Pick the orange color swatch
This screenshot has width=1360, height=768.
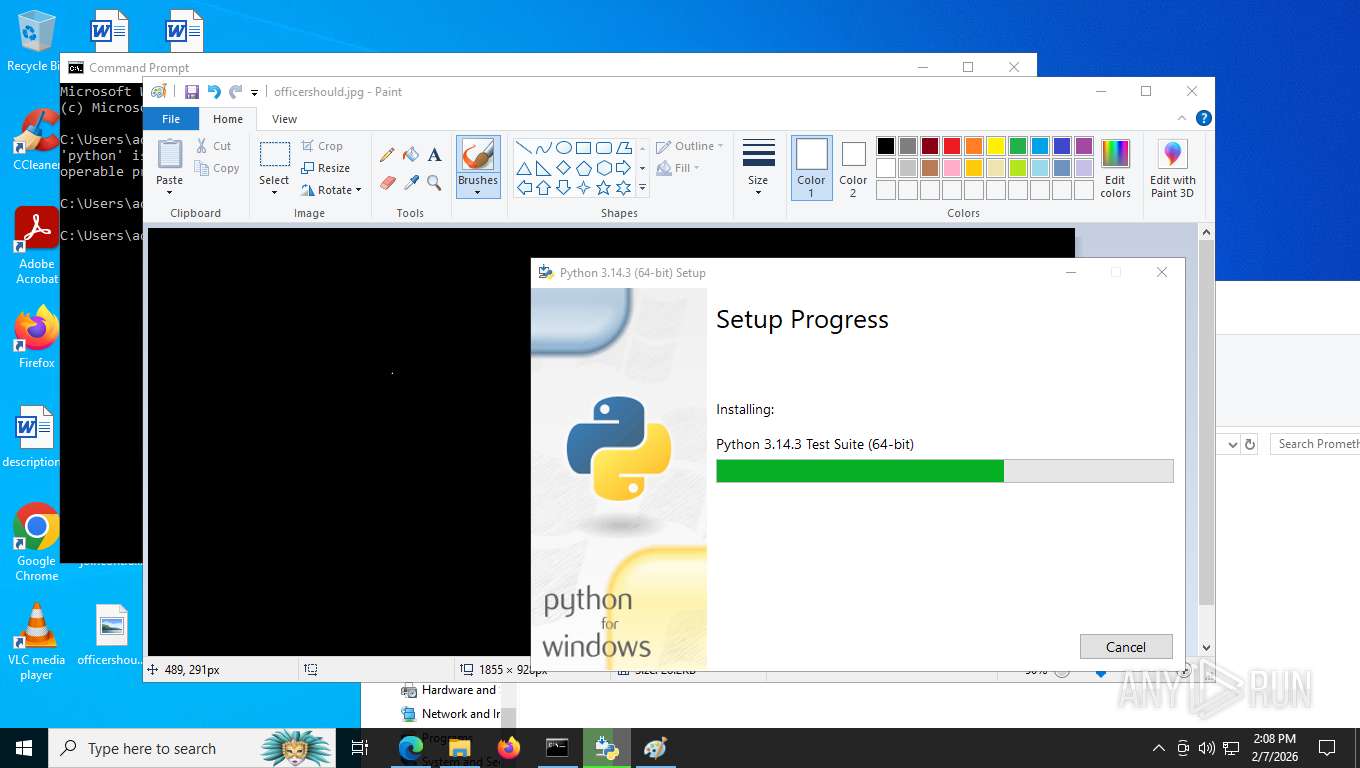click(974, 146)
